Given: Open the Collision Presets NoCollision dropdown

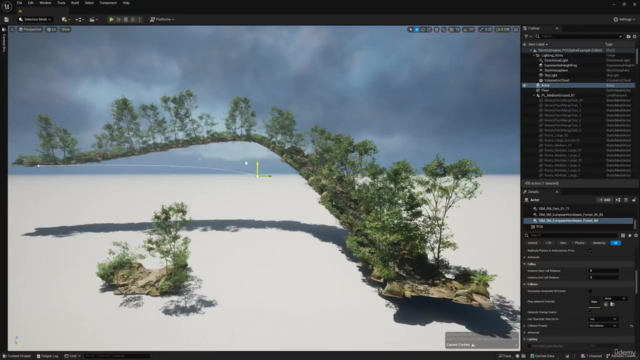Looking at the screenshot, I should (x=603, y=326).
